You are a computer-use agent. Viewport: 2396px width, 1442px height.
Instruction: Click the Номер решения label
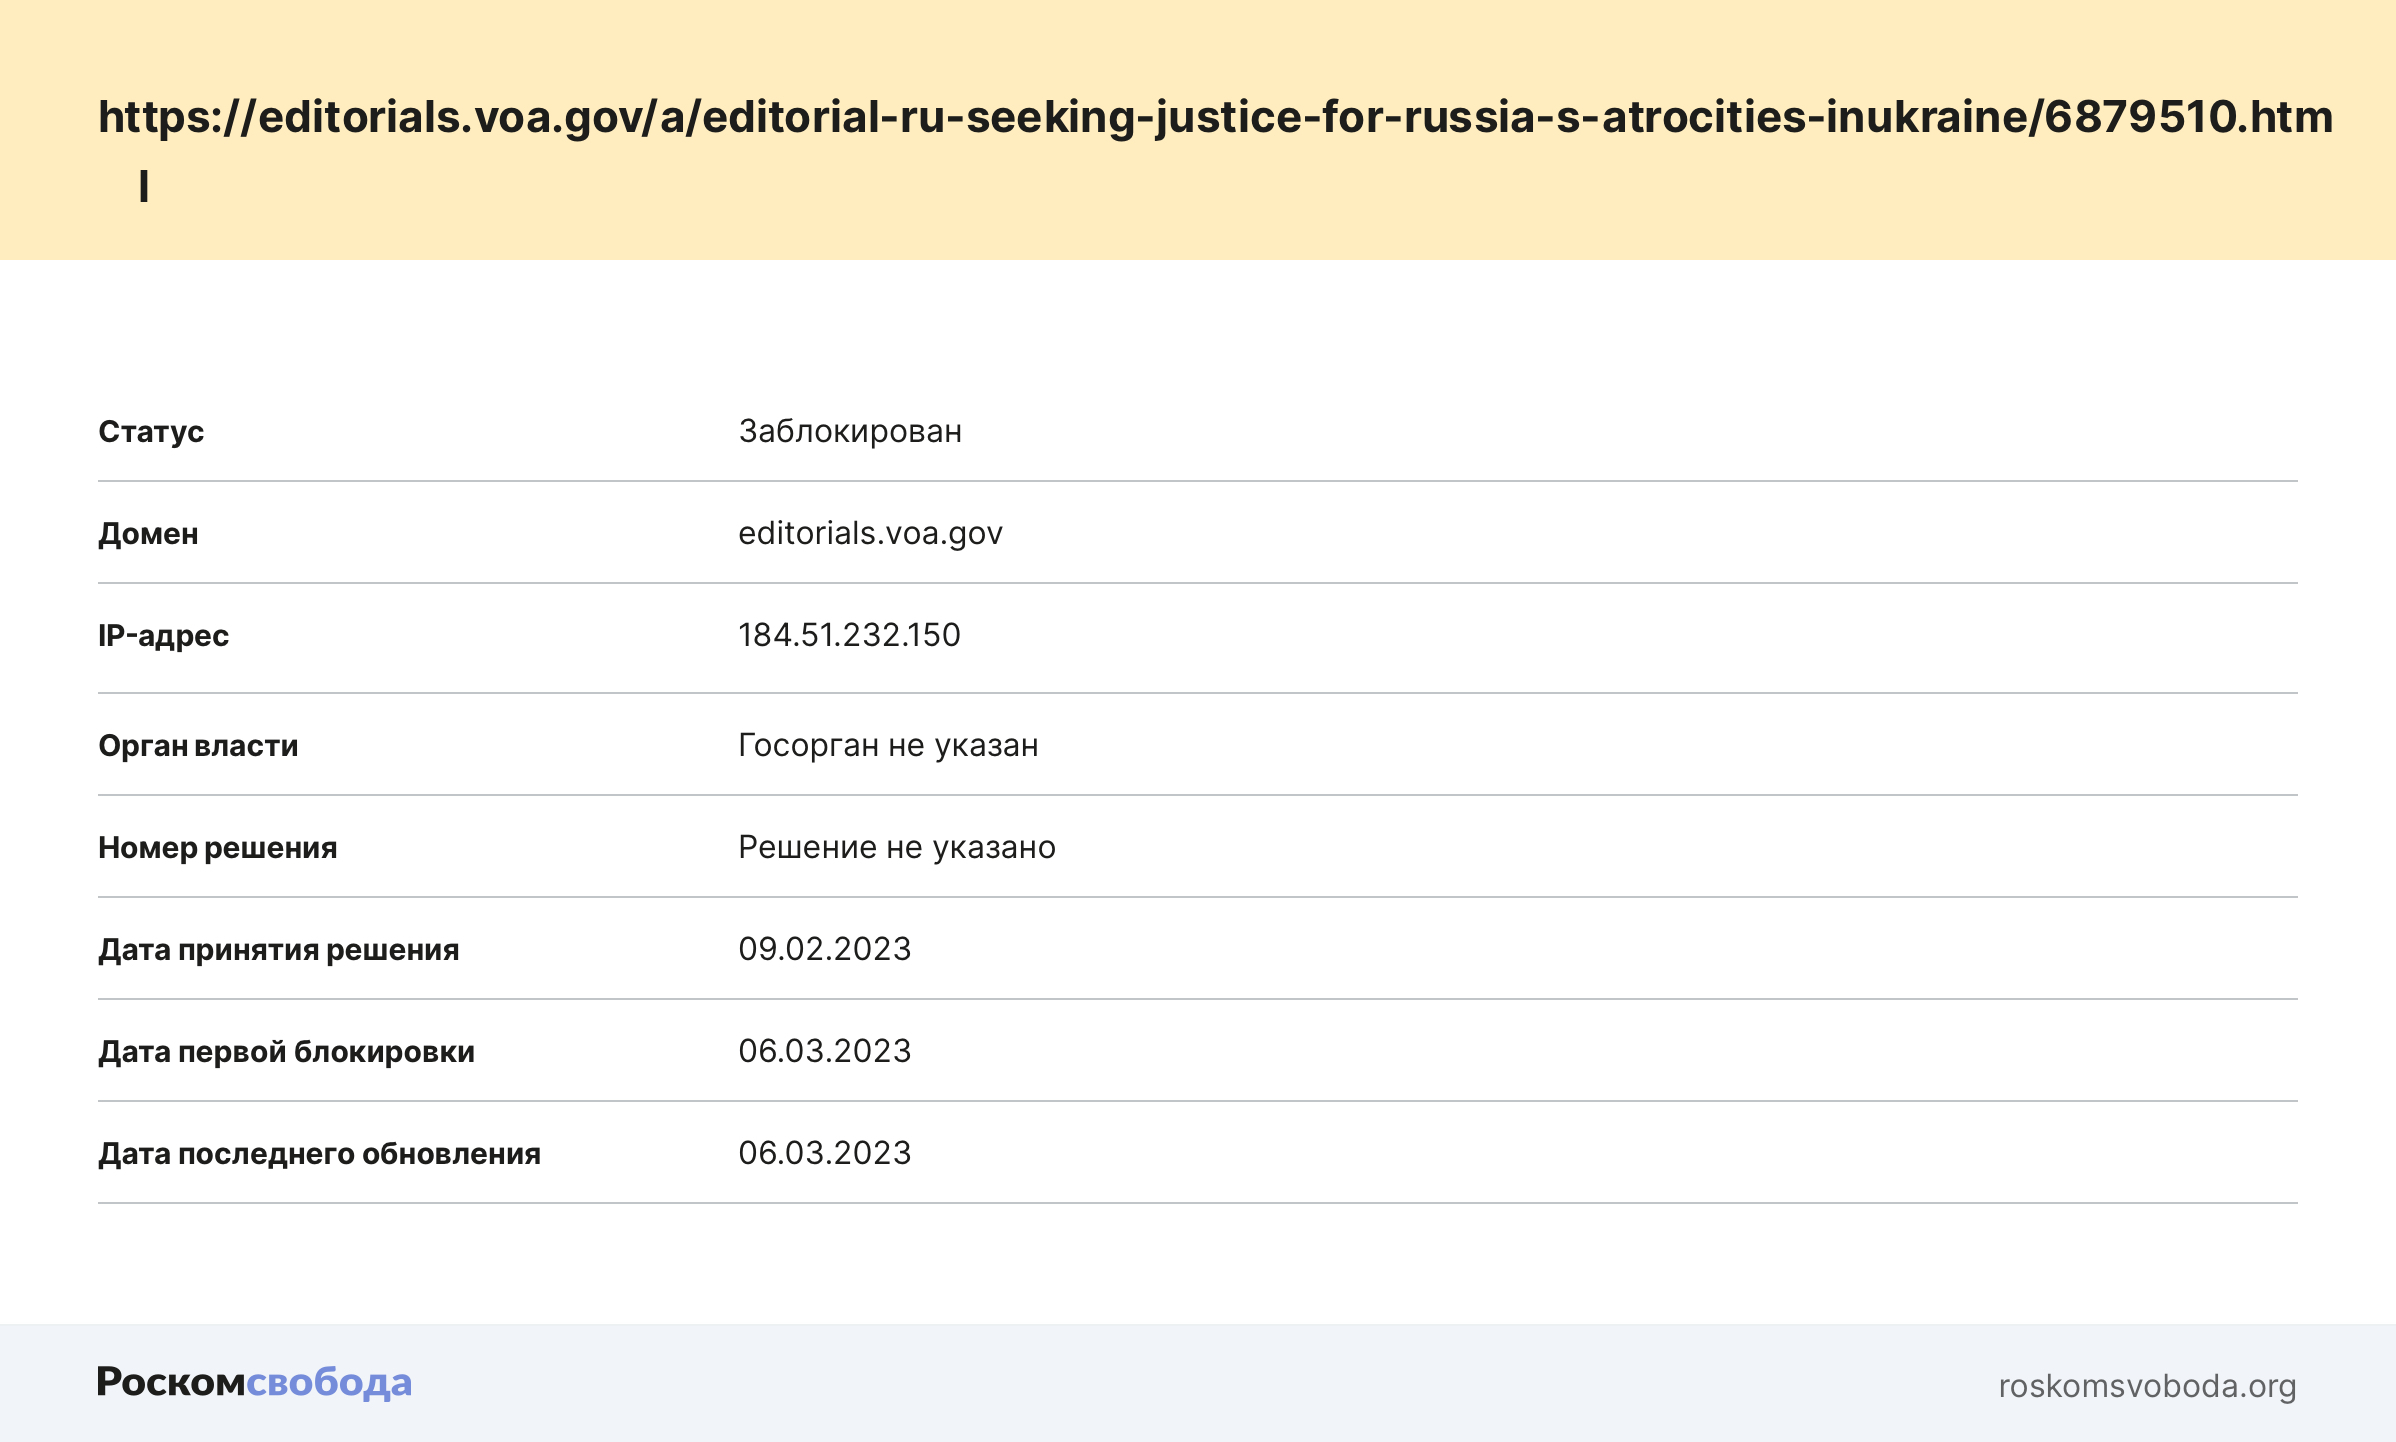point(217,848)
